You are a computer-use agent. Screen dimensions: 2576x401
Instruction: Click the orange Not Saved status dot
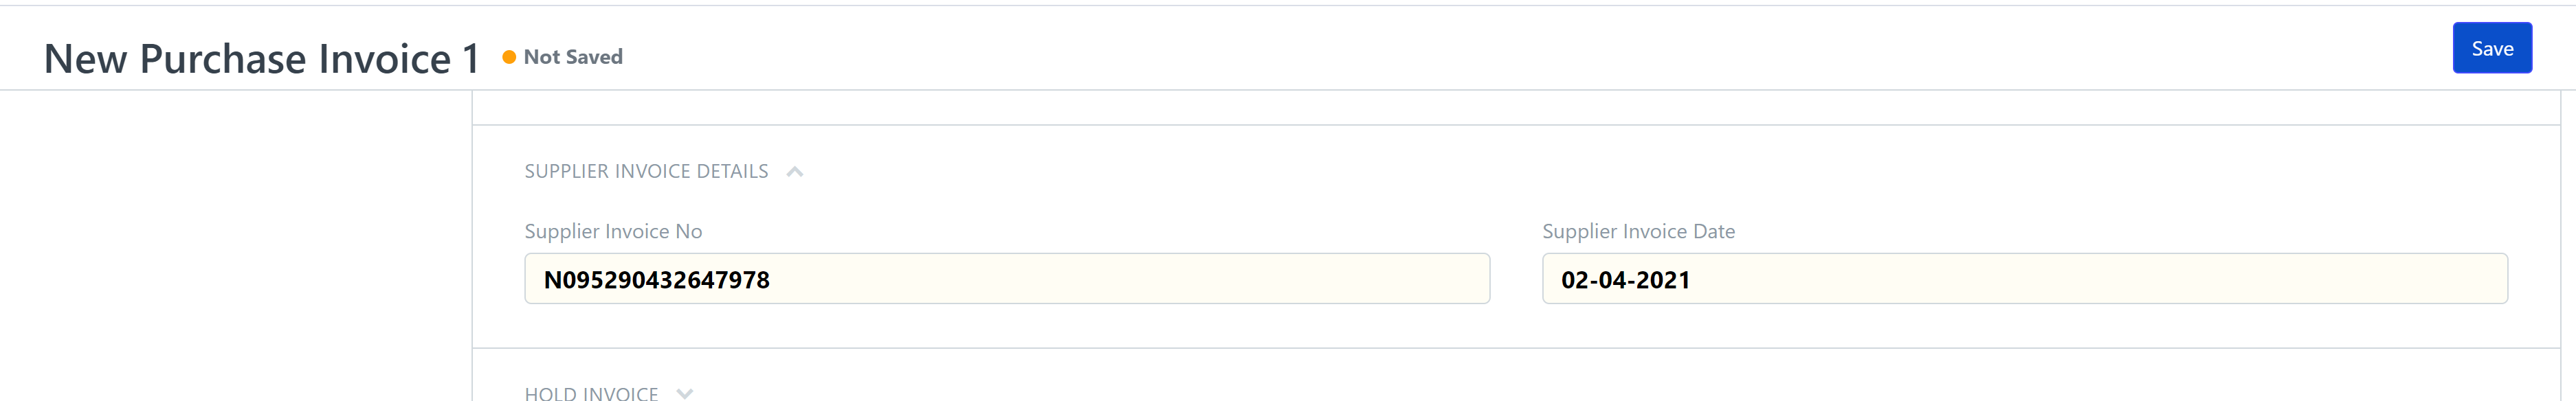click(x=509, y=57)
